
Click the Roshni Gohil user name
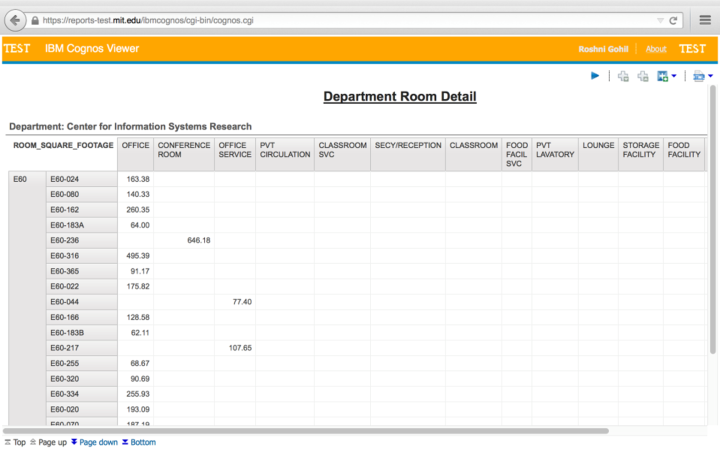pos(605,49)
